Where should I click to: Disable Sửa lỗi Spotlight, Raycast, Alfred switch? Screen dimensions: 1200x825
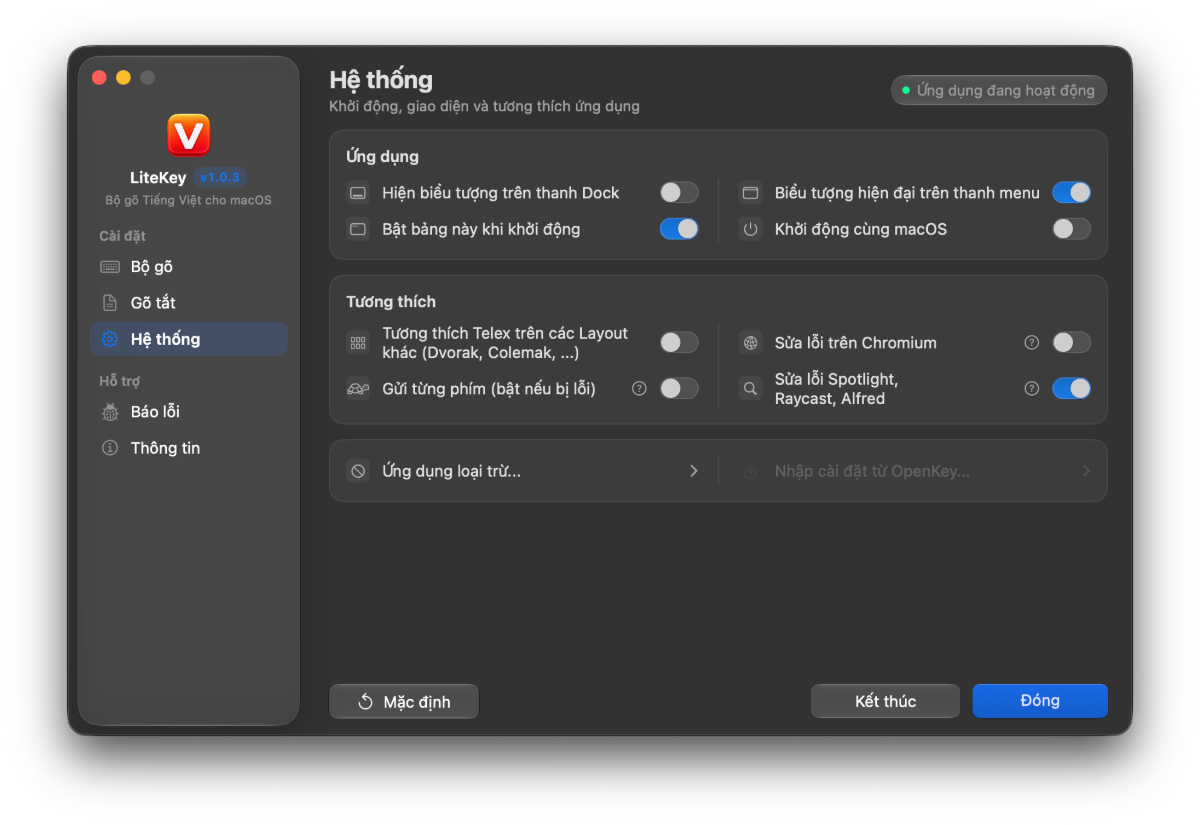(1071, 388)
